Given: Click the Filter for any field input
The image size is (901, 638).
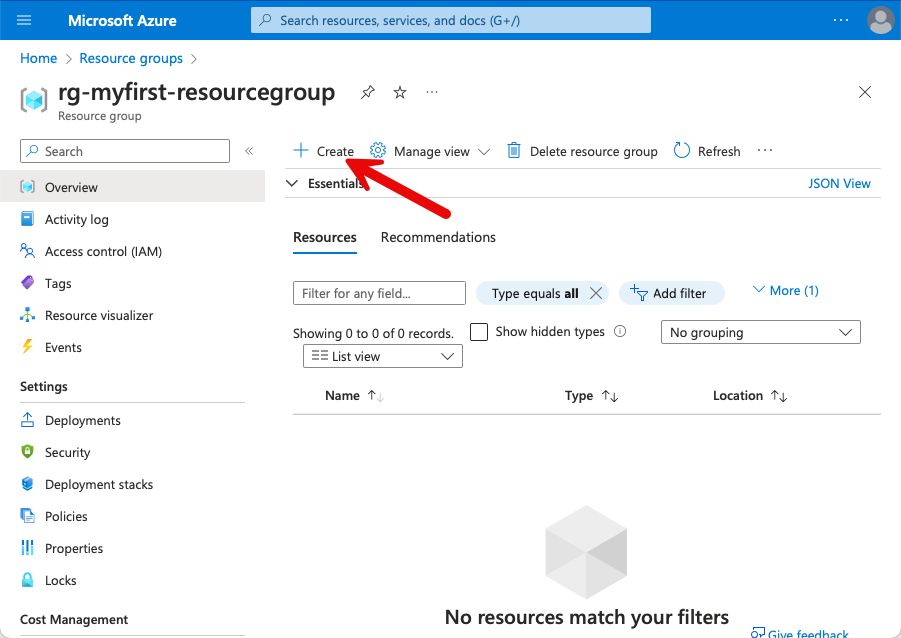Looking at the screenshot, I should [x=379, y=293].
